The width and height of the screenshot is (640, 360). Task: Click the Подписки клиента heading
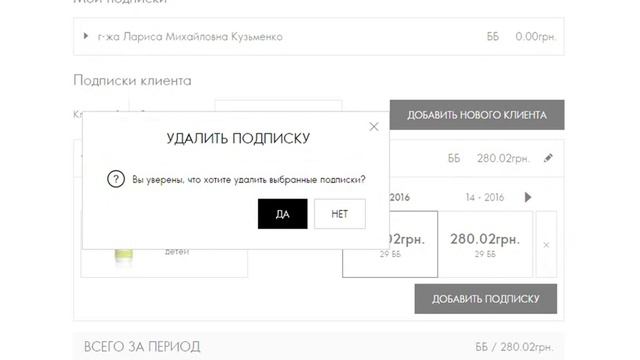point(132,80)
